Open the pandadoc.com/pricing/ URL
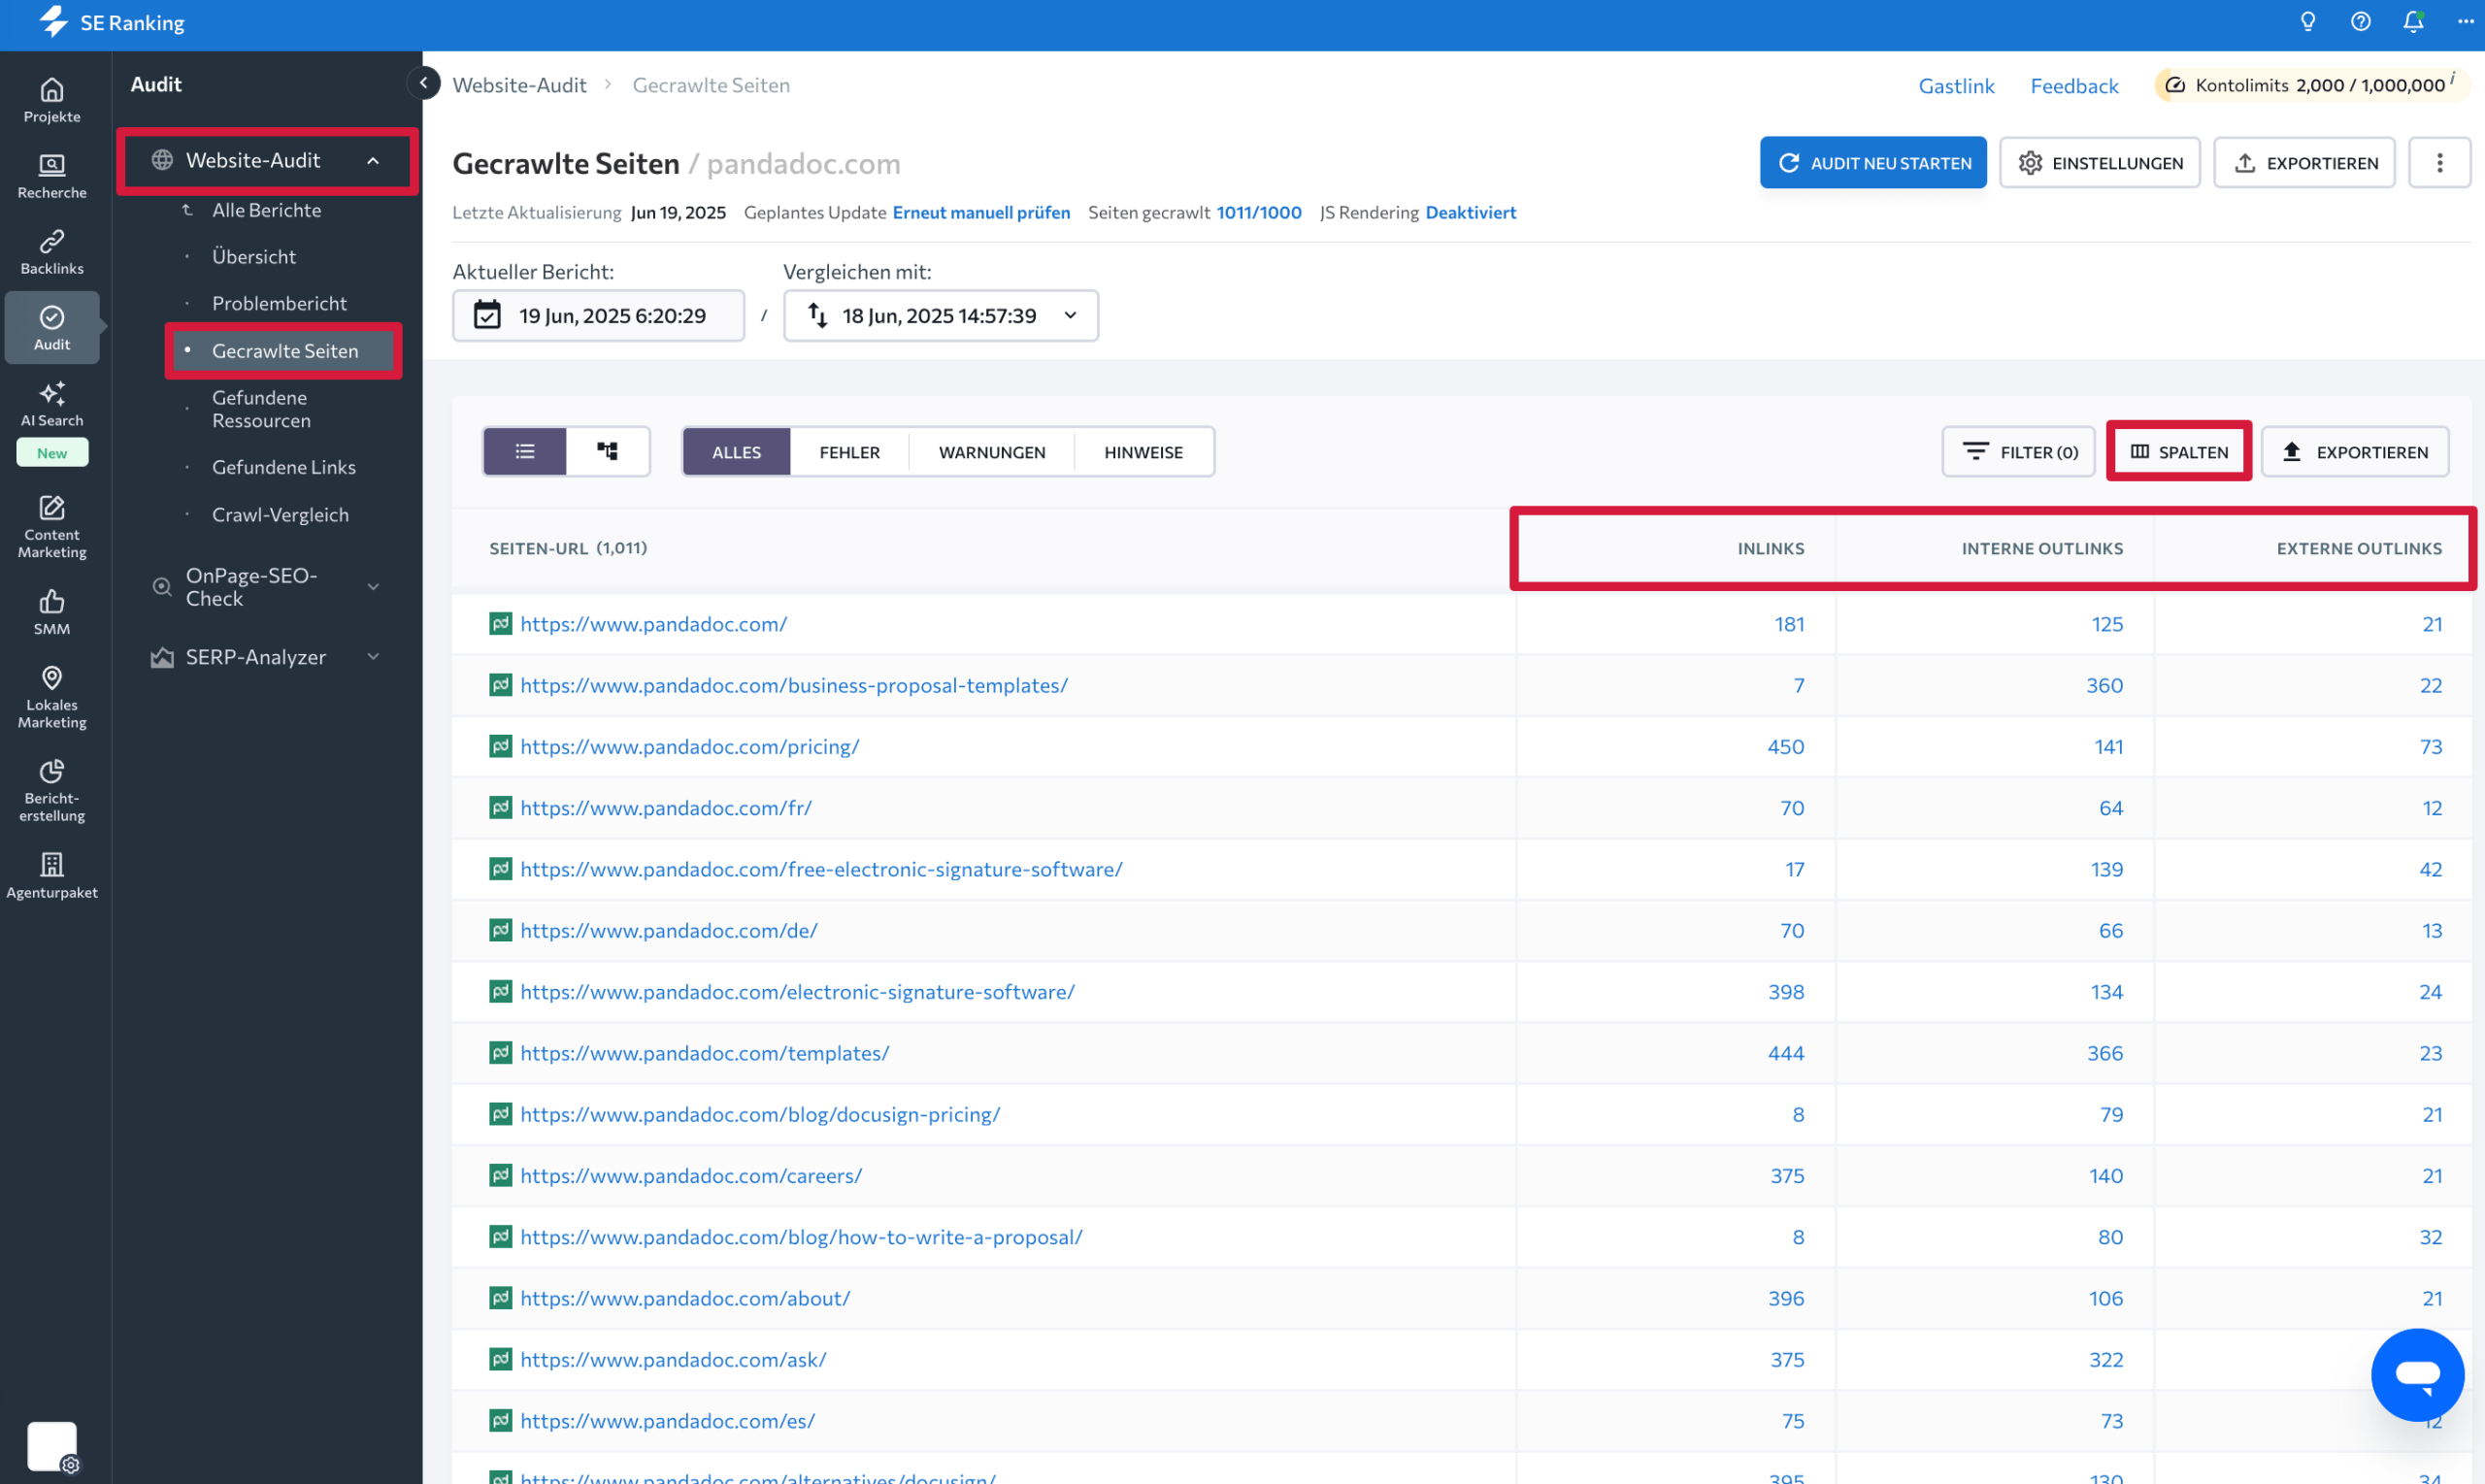The image size is (2485, 1484). point(689,746)
